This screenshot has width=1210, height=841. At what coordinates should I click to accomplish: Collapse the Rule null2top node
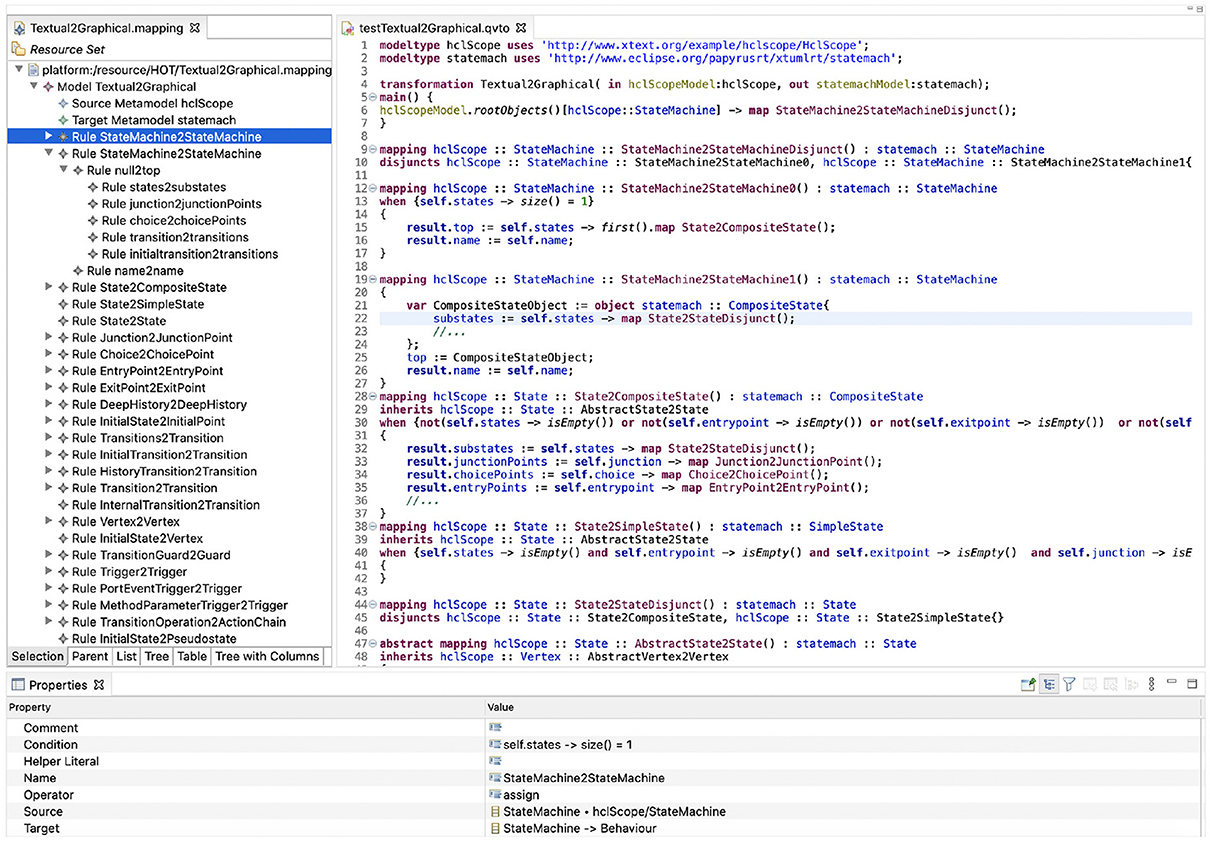point(63,171)
